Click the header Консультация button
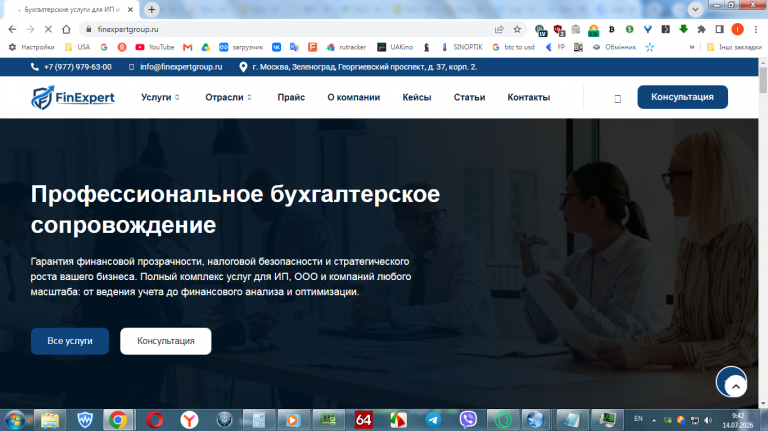 point(682,97)
